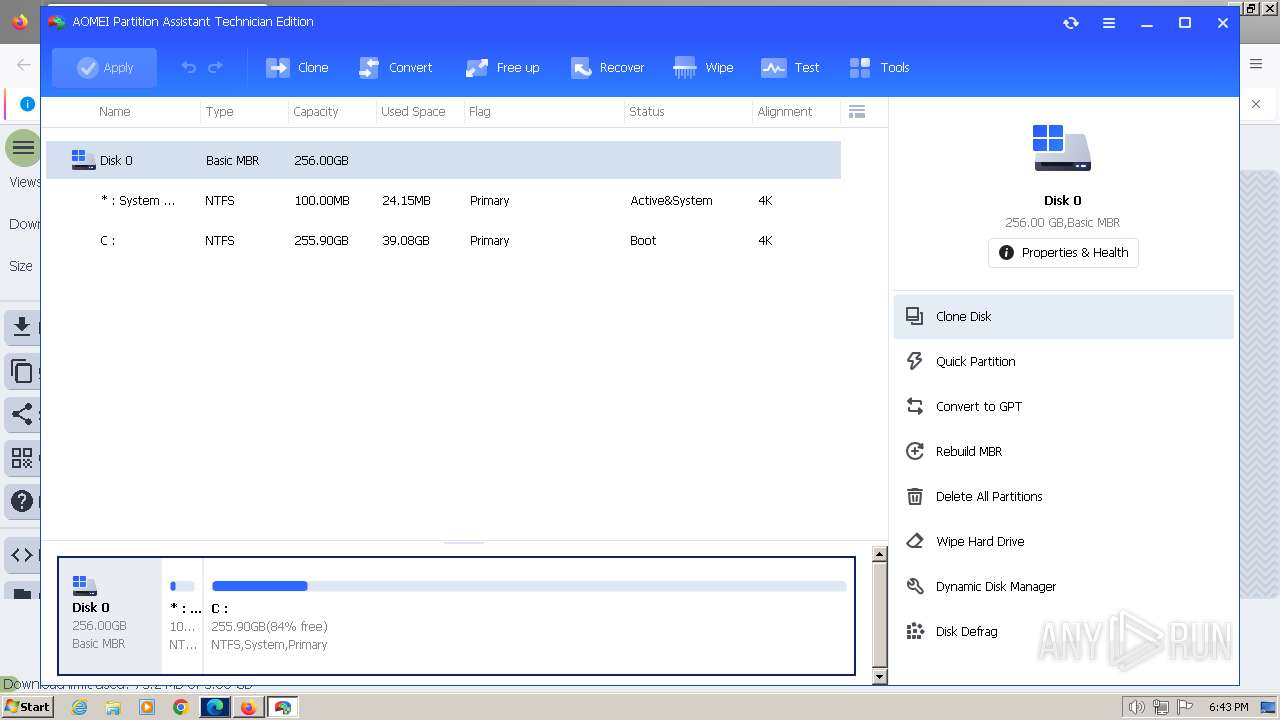Click Quick Partition option
This screenshot has width=1280, height=720.
point(1063,361)
